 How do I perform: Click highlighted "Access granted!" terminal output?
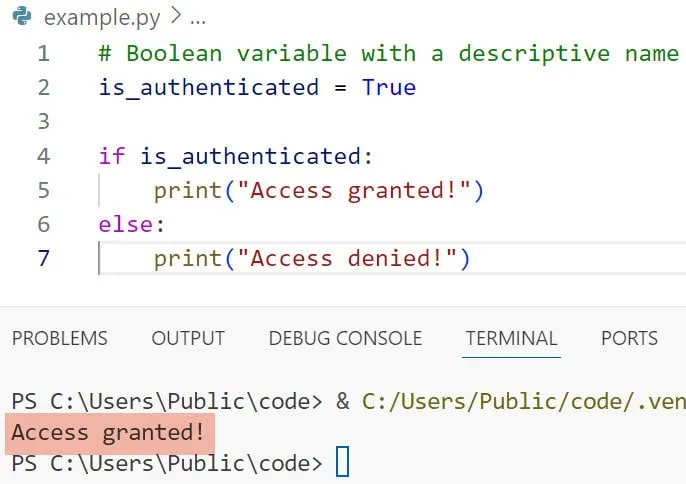[109, 433]
